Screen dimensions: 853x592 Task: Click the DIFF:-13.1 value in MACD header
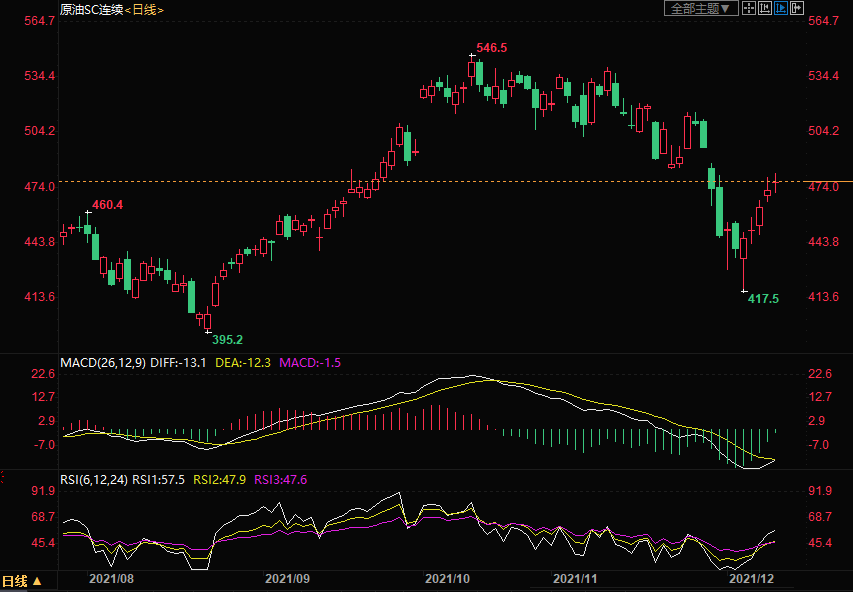tap(179, 362)
